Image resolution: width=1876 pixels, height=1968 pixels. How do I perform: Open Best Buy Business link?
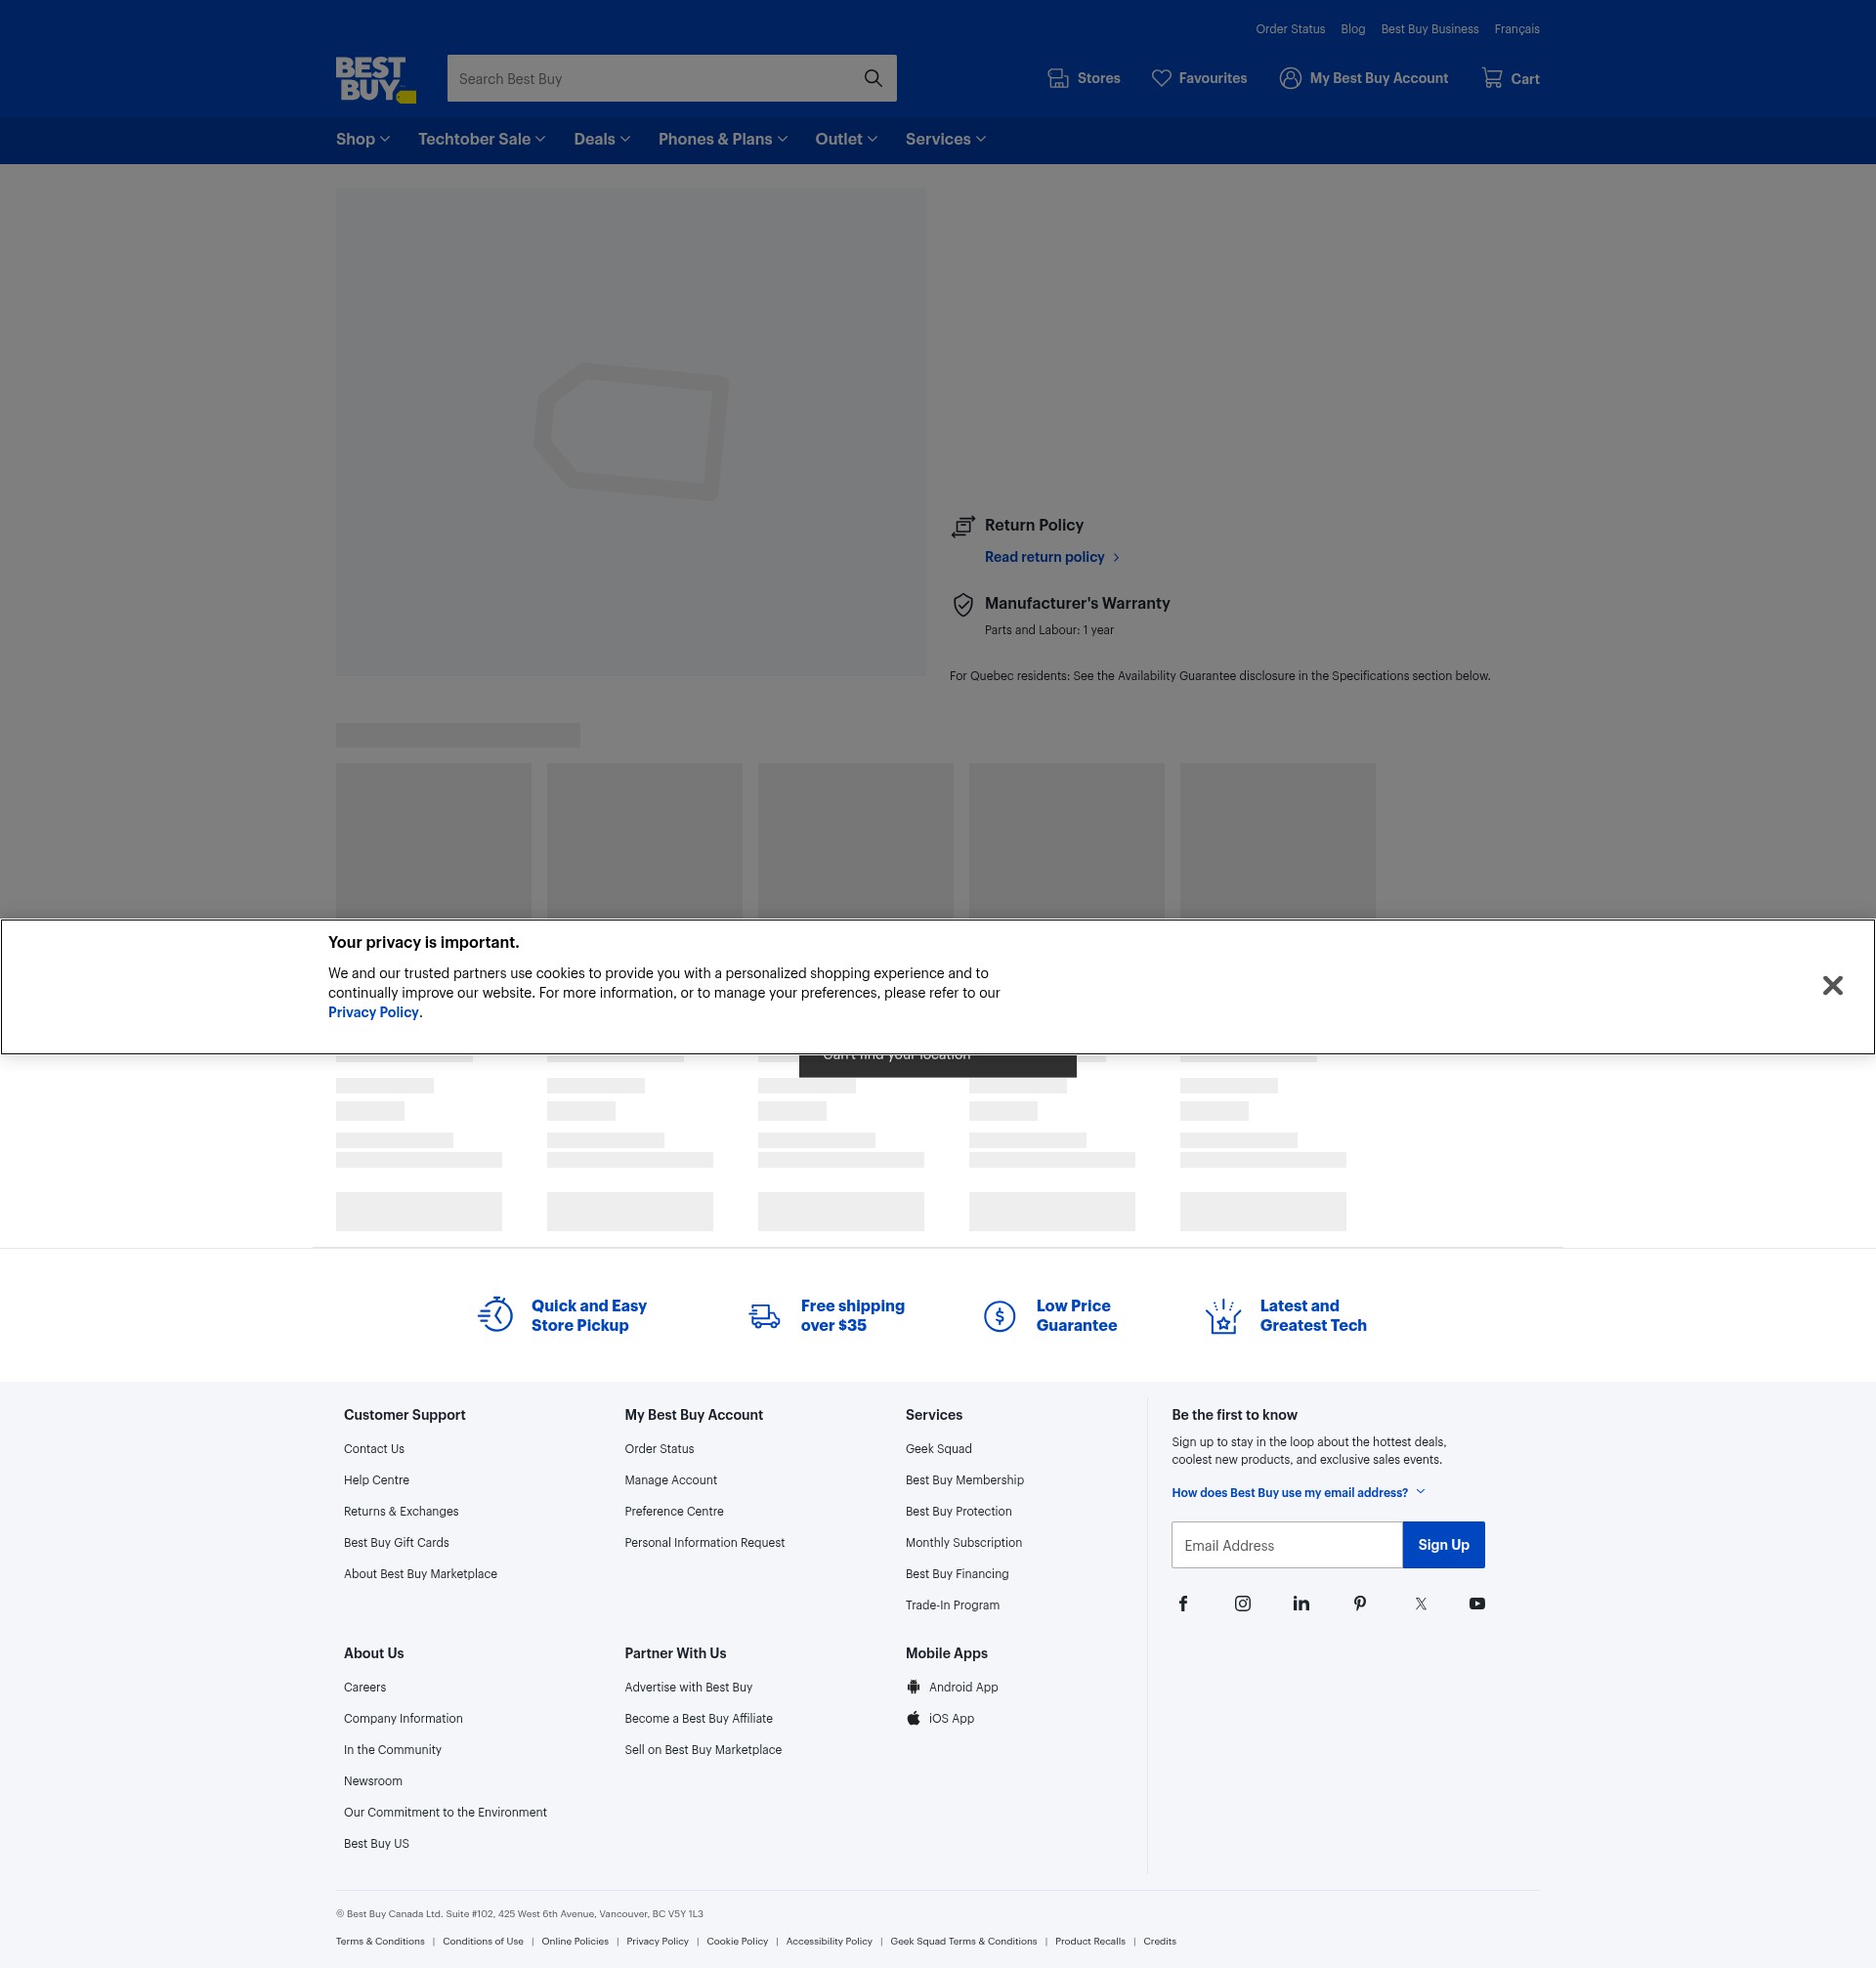tap(1430, 29)
